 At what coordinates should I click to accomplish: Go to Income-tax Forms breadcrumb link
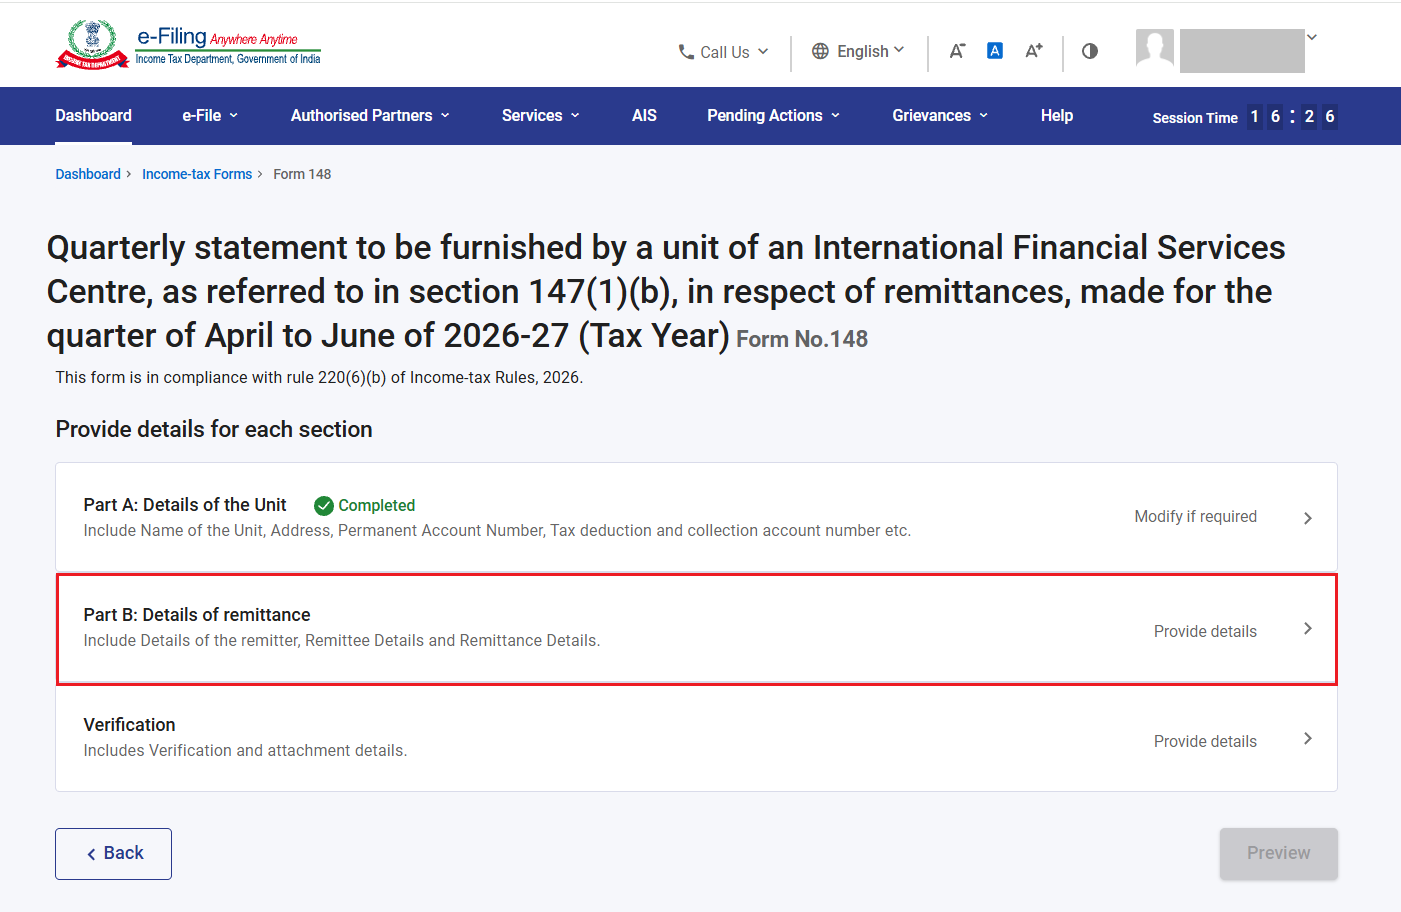tap(197, 174)
